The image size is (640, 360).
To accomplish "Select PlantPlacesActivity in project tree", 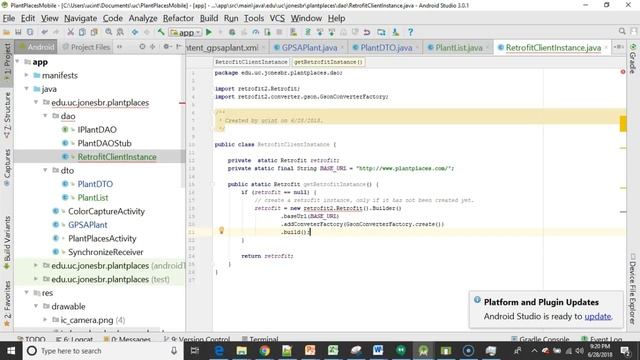I will [x=102, y=238].
